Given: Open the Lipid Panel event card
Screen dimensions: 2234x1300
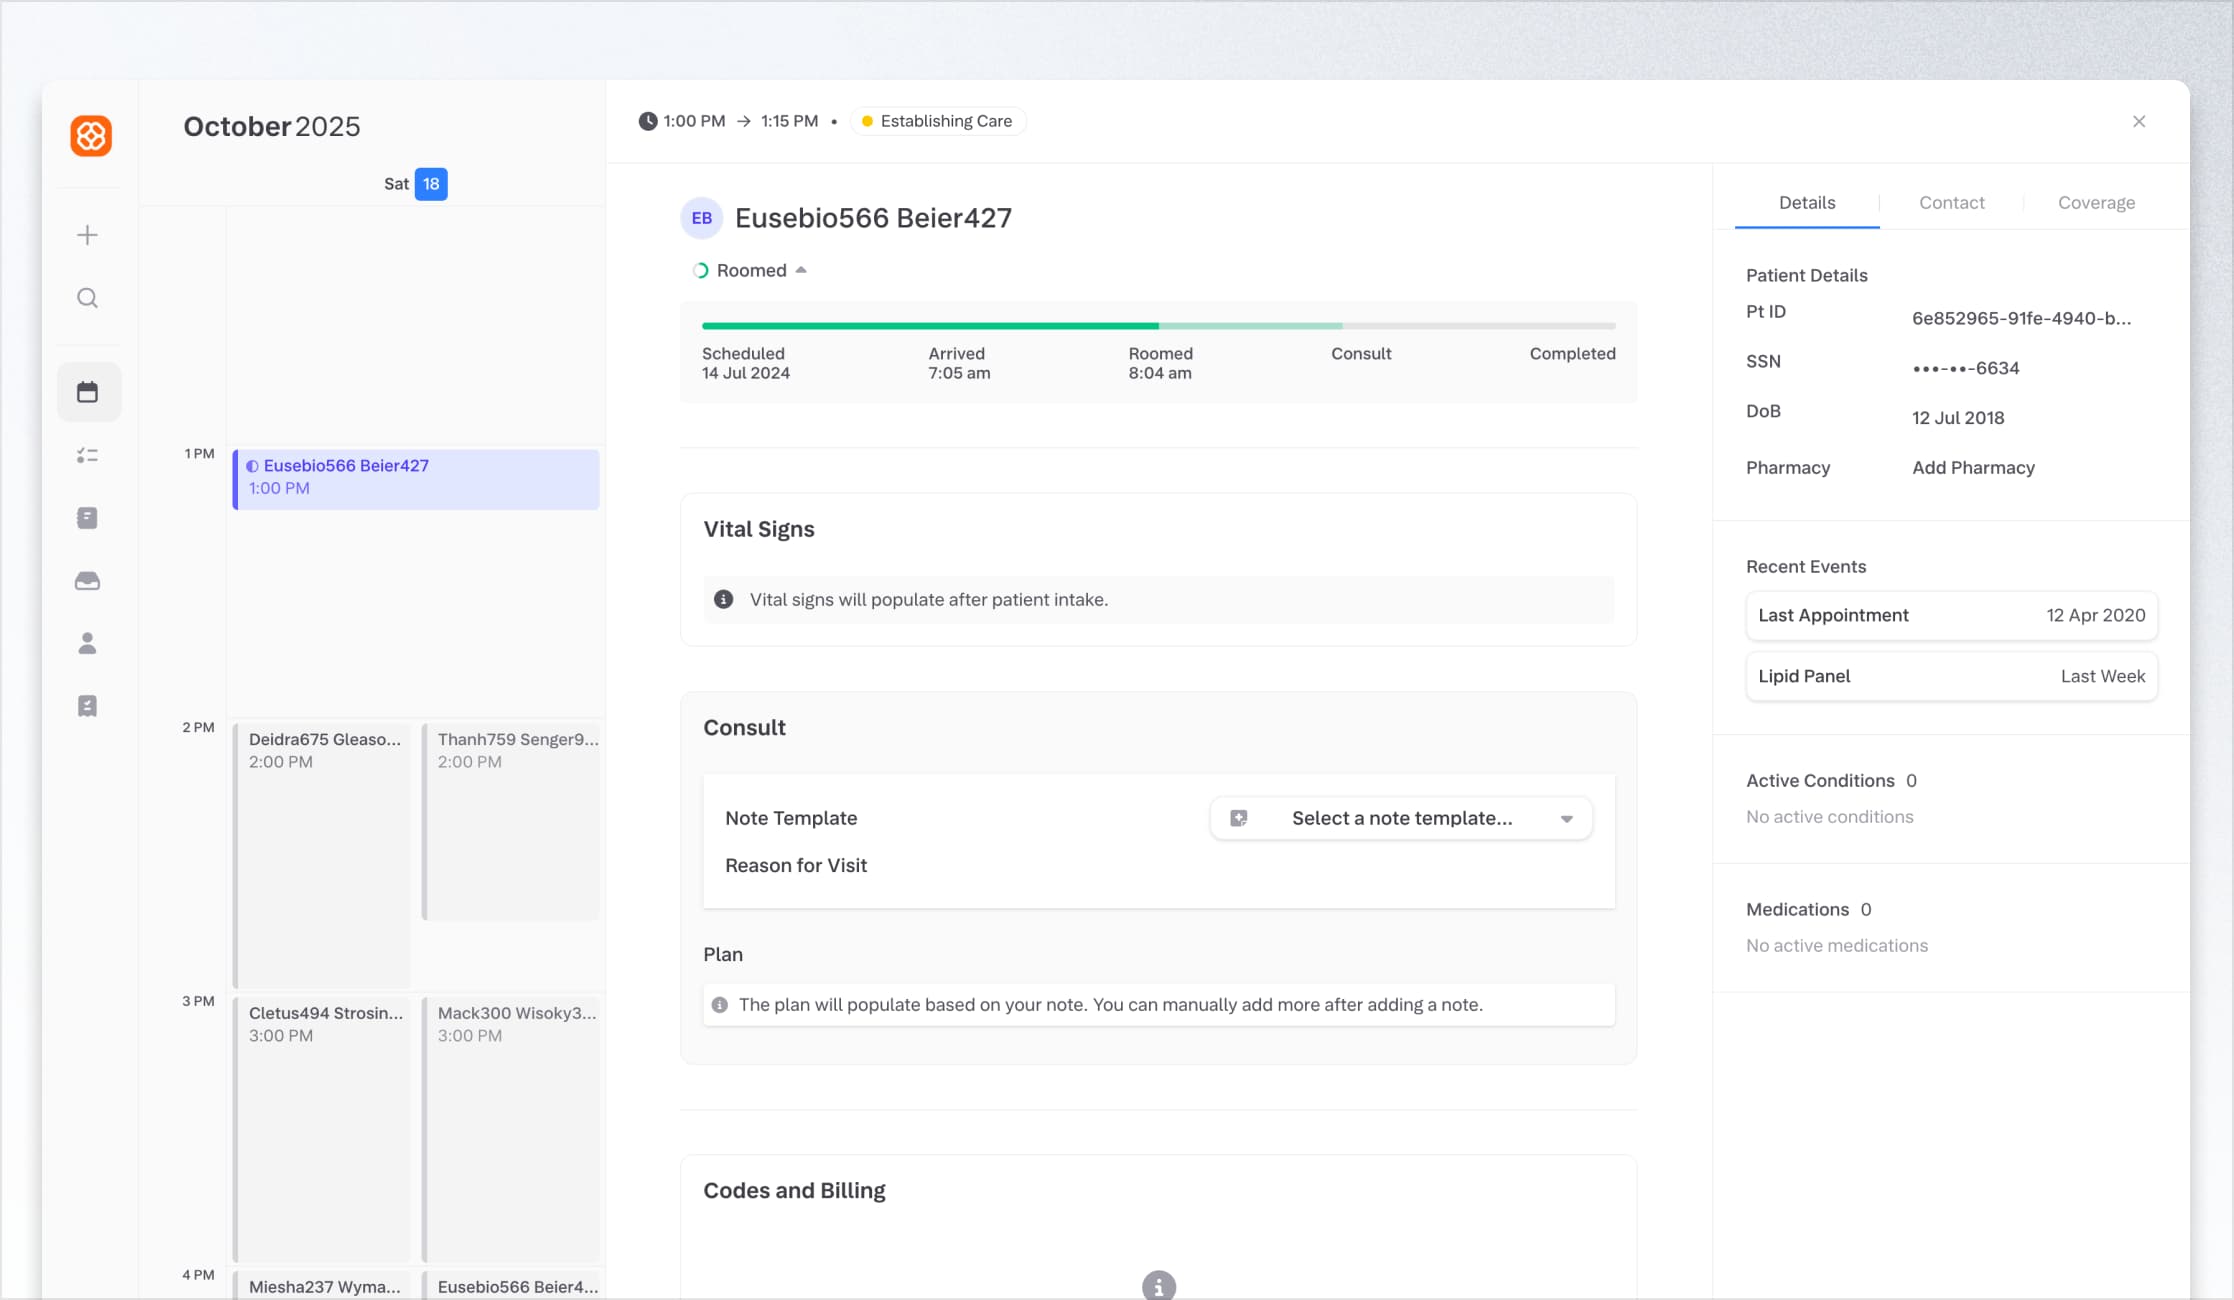Looking at the screenshot, I should (1951, 677).
